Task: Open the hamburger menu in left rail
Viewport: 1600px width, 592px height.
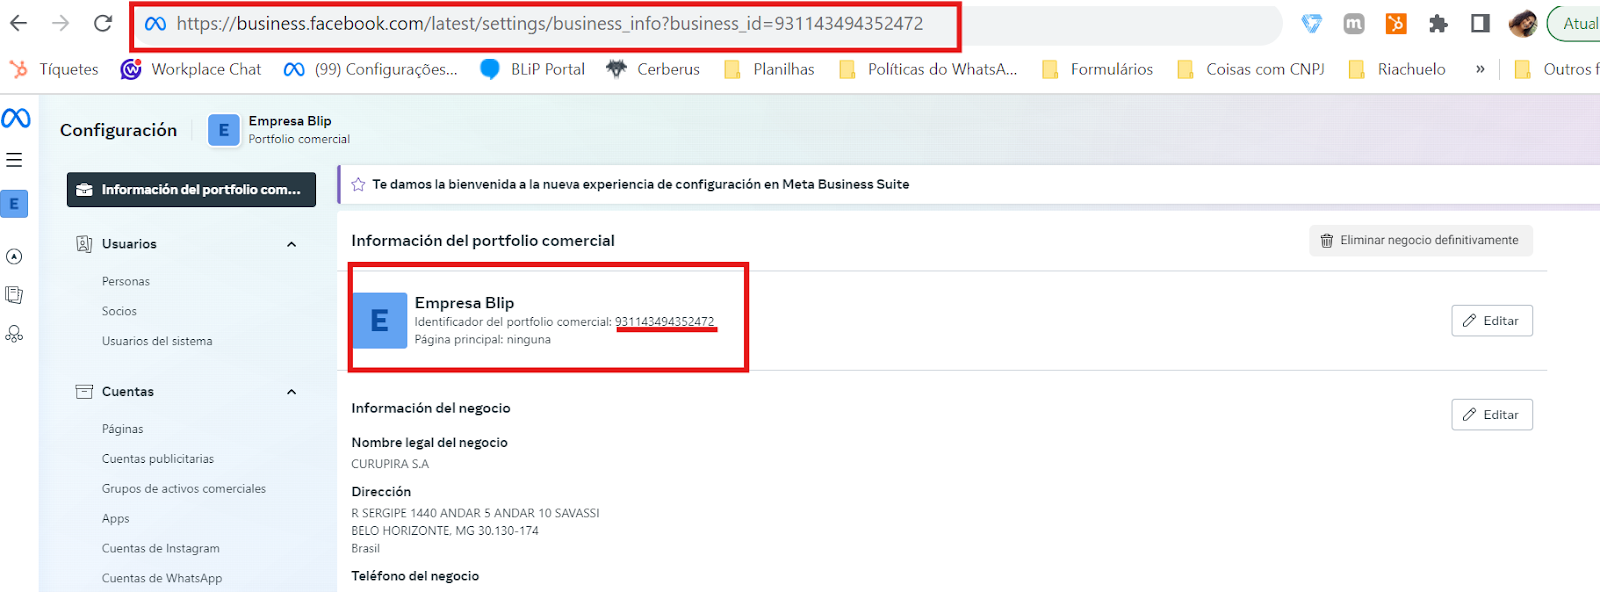Action: pos(14,160)
